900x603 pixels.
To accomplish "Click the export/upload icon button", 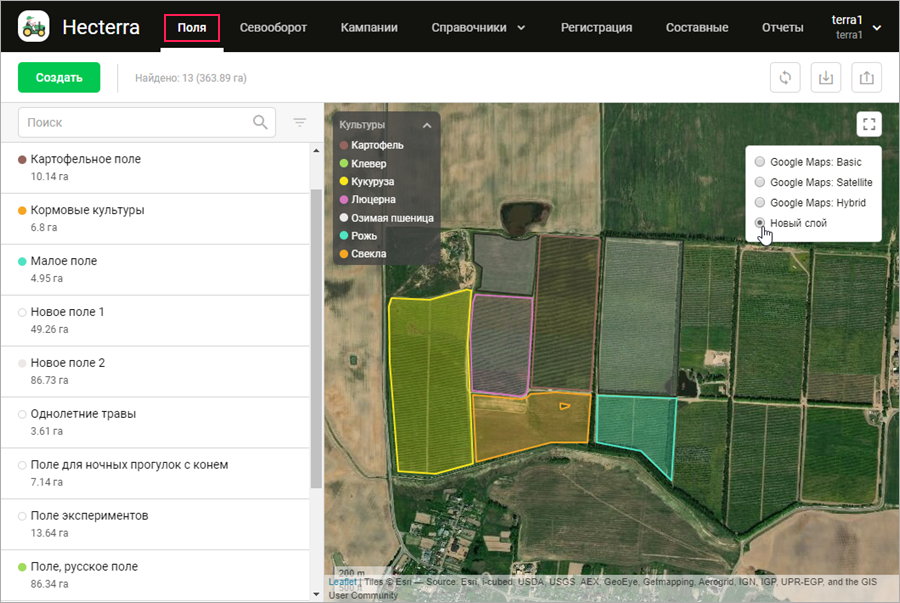I will point(867,78).
